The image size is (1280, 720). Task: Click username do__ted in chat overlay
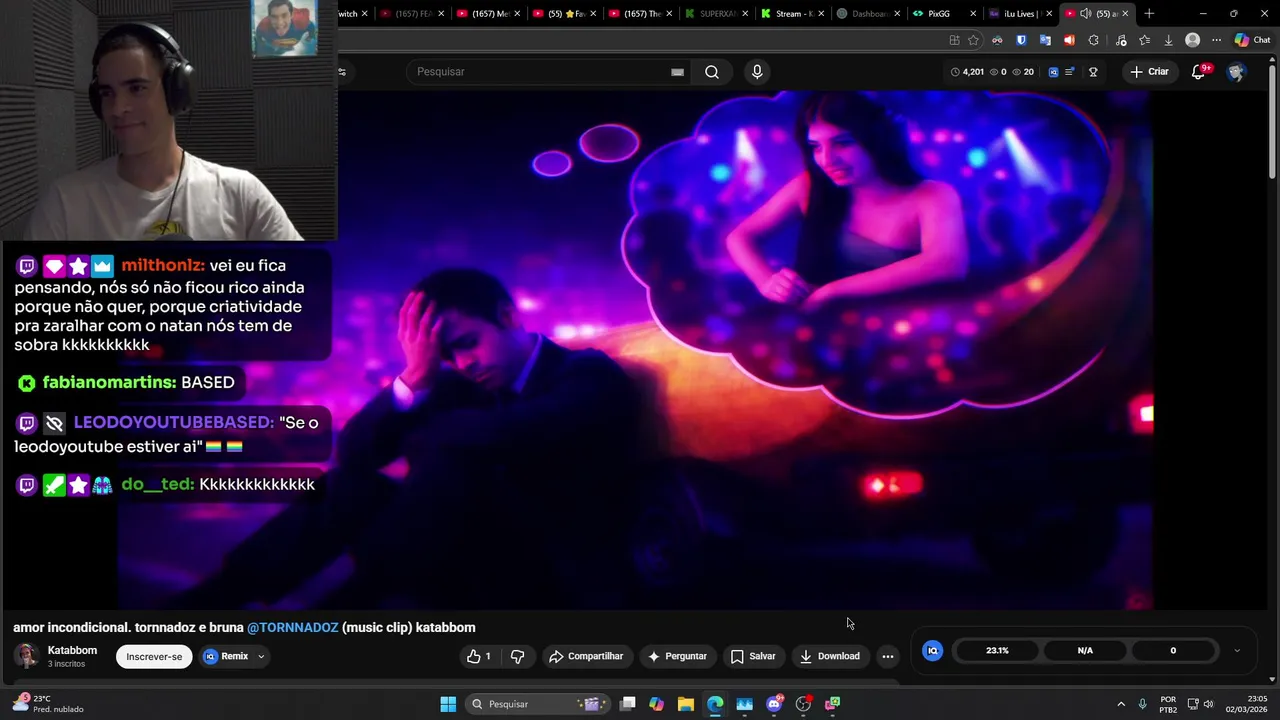pyautogui.click(x=158, y=484)
